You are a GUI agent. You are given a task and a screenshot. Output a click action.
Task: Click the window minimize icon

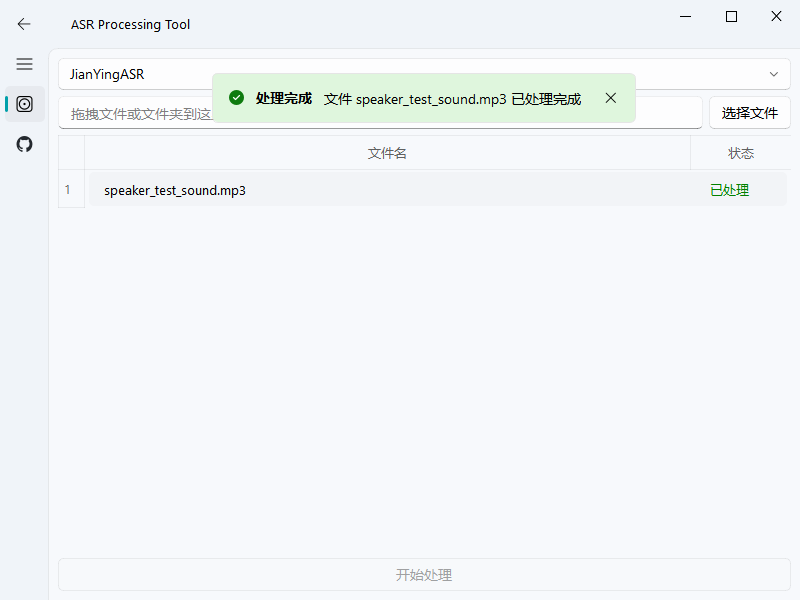[x=685, y=16]
